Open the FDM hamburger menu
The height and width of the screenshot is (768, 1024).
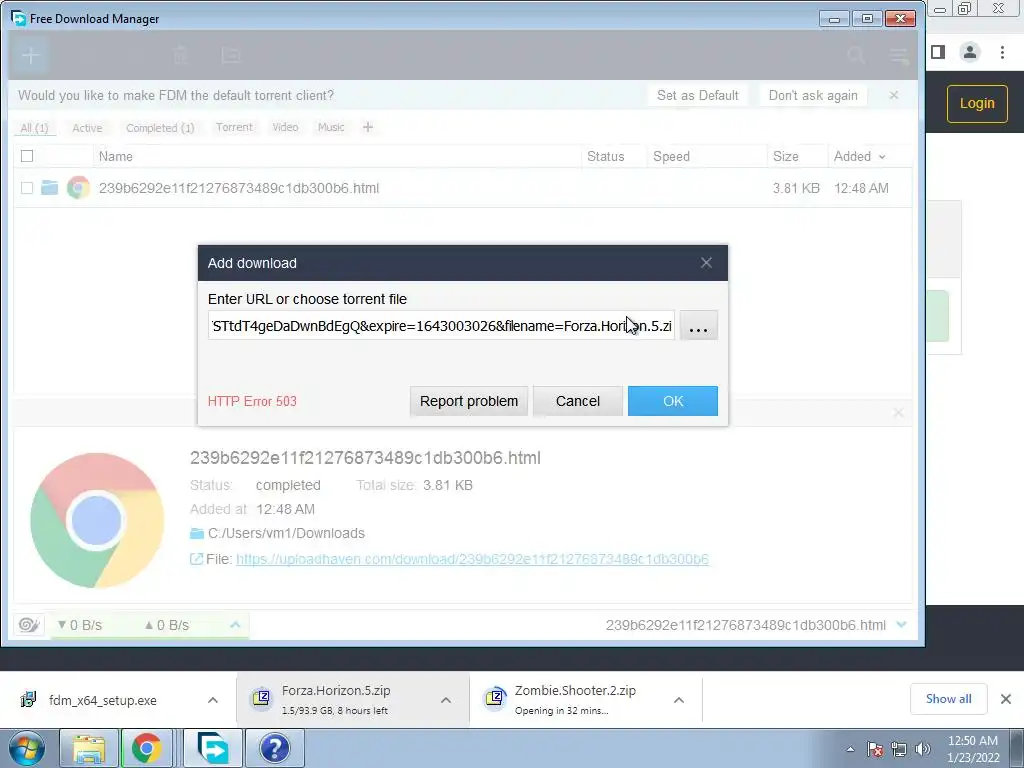899,56
